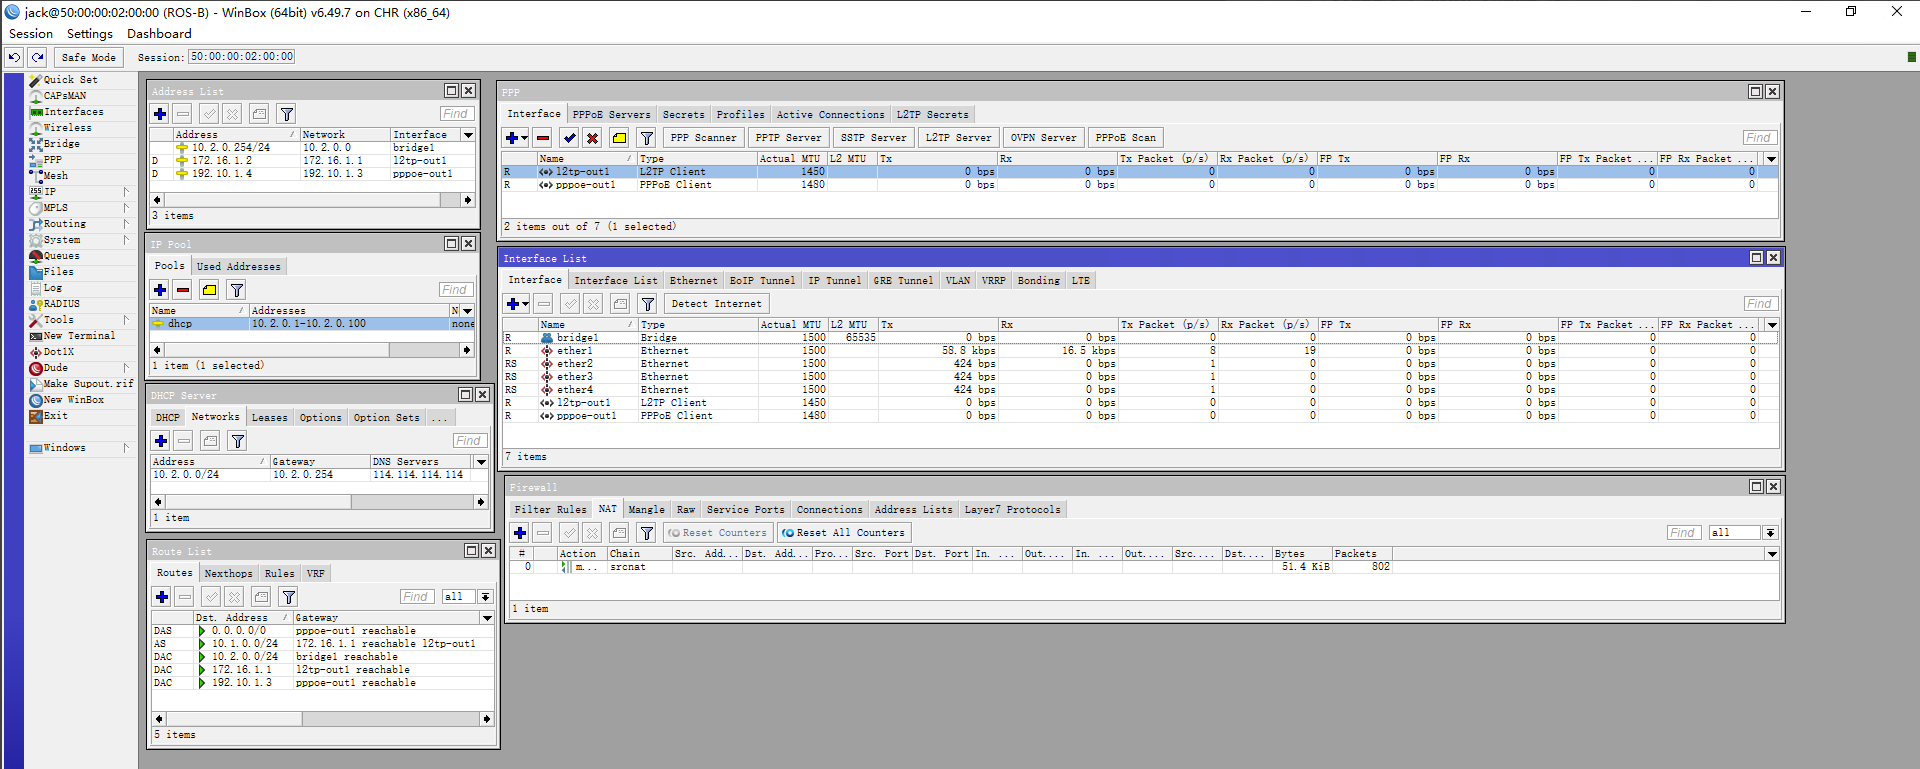This screenshot has height=769, width=1920.
Task: Expand the Tools submenu in the sidebar
Action: [126, 320]
